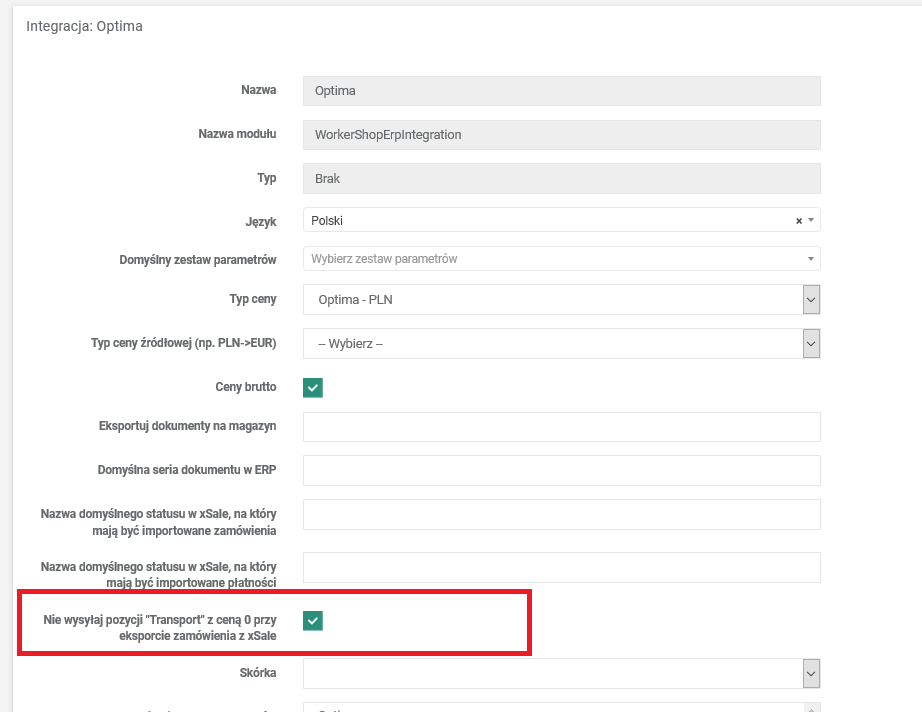Image resolution: width=922 pixels, height=712 pixels.
Task: Focus the Domyślna seria dokumentu w ERP field
Action: click(x=561, y=470)
